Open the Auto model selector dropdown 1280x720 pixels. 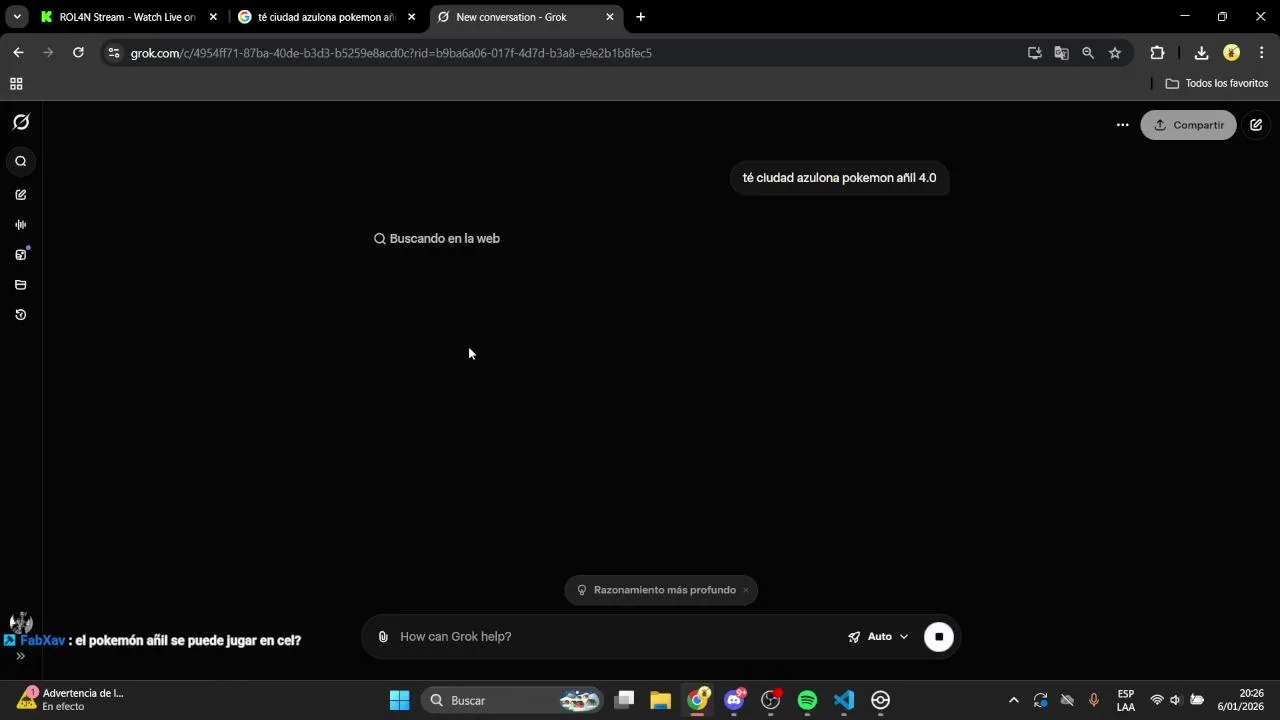(879, 637)
